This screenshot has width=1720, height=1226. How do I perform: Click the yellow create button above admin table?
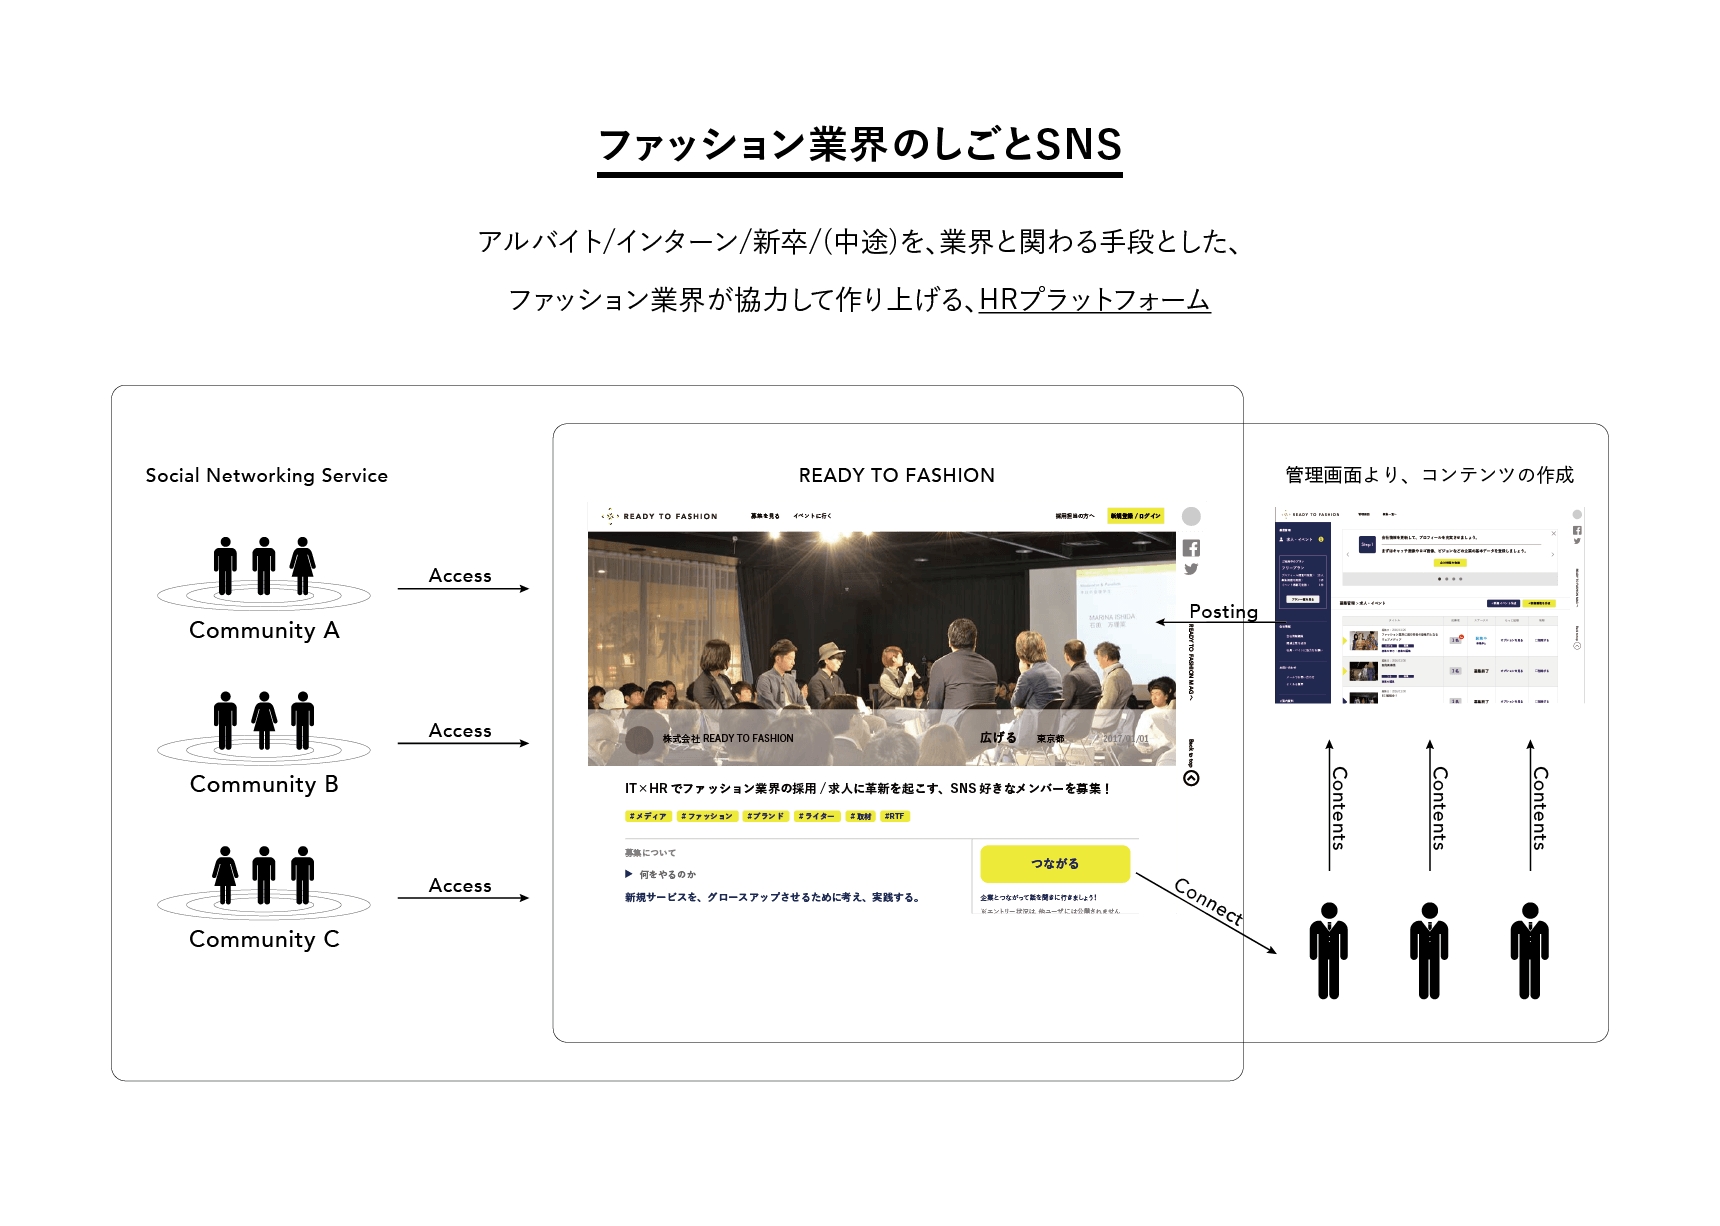pyautogui.click(x=1539, y=603)
